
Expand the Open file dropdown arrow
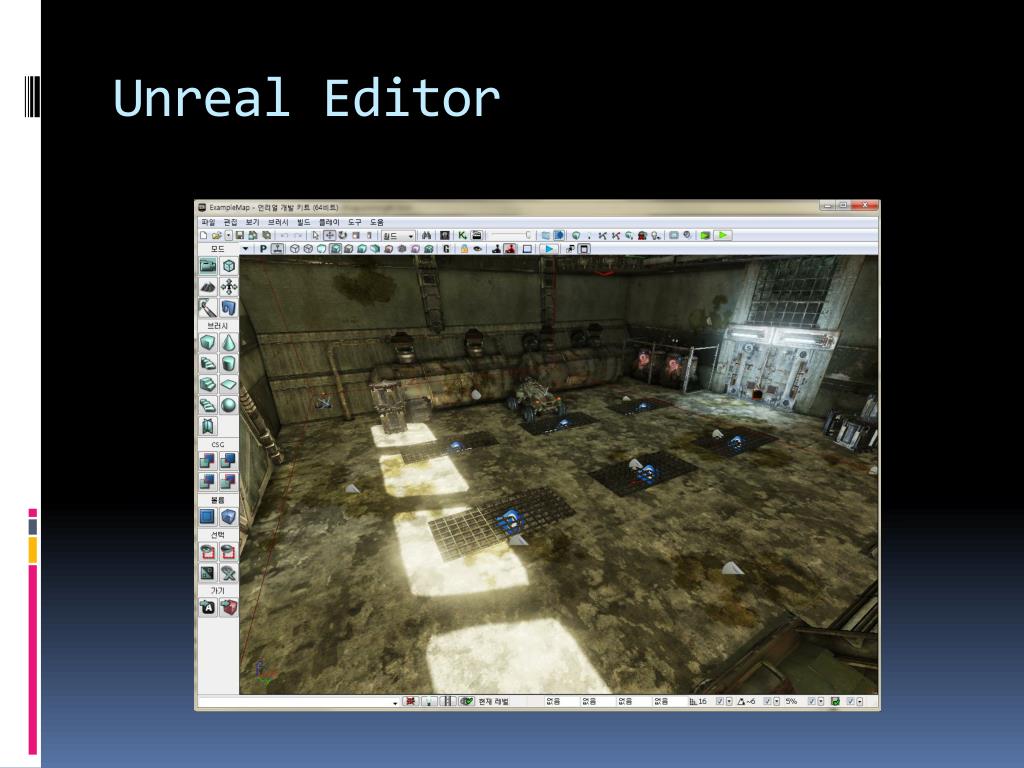click(229, 235)
